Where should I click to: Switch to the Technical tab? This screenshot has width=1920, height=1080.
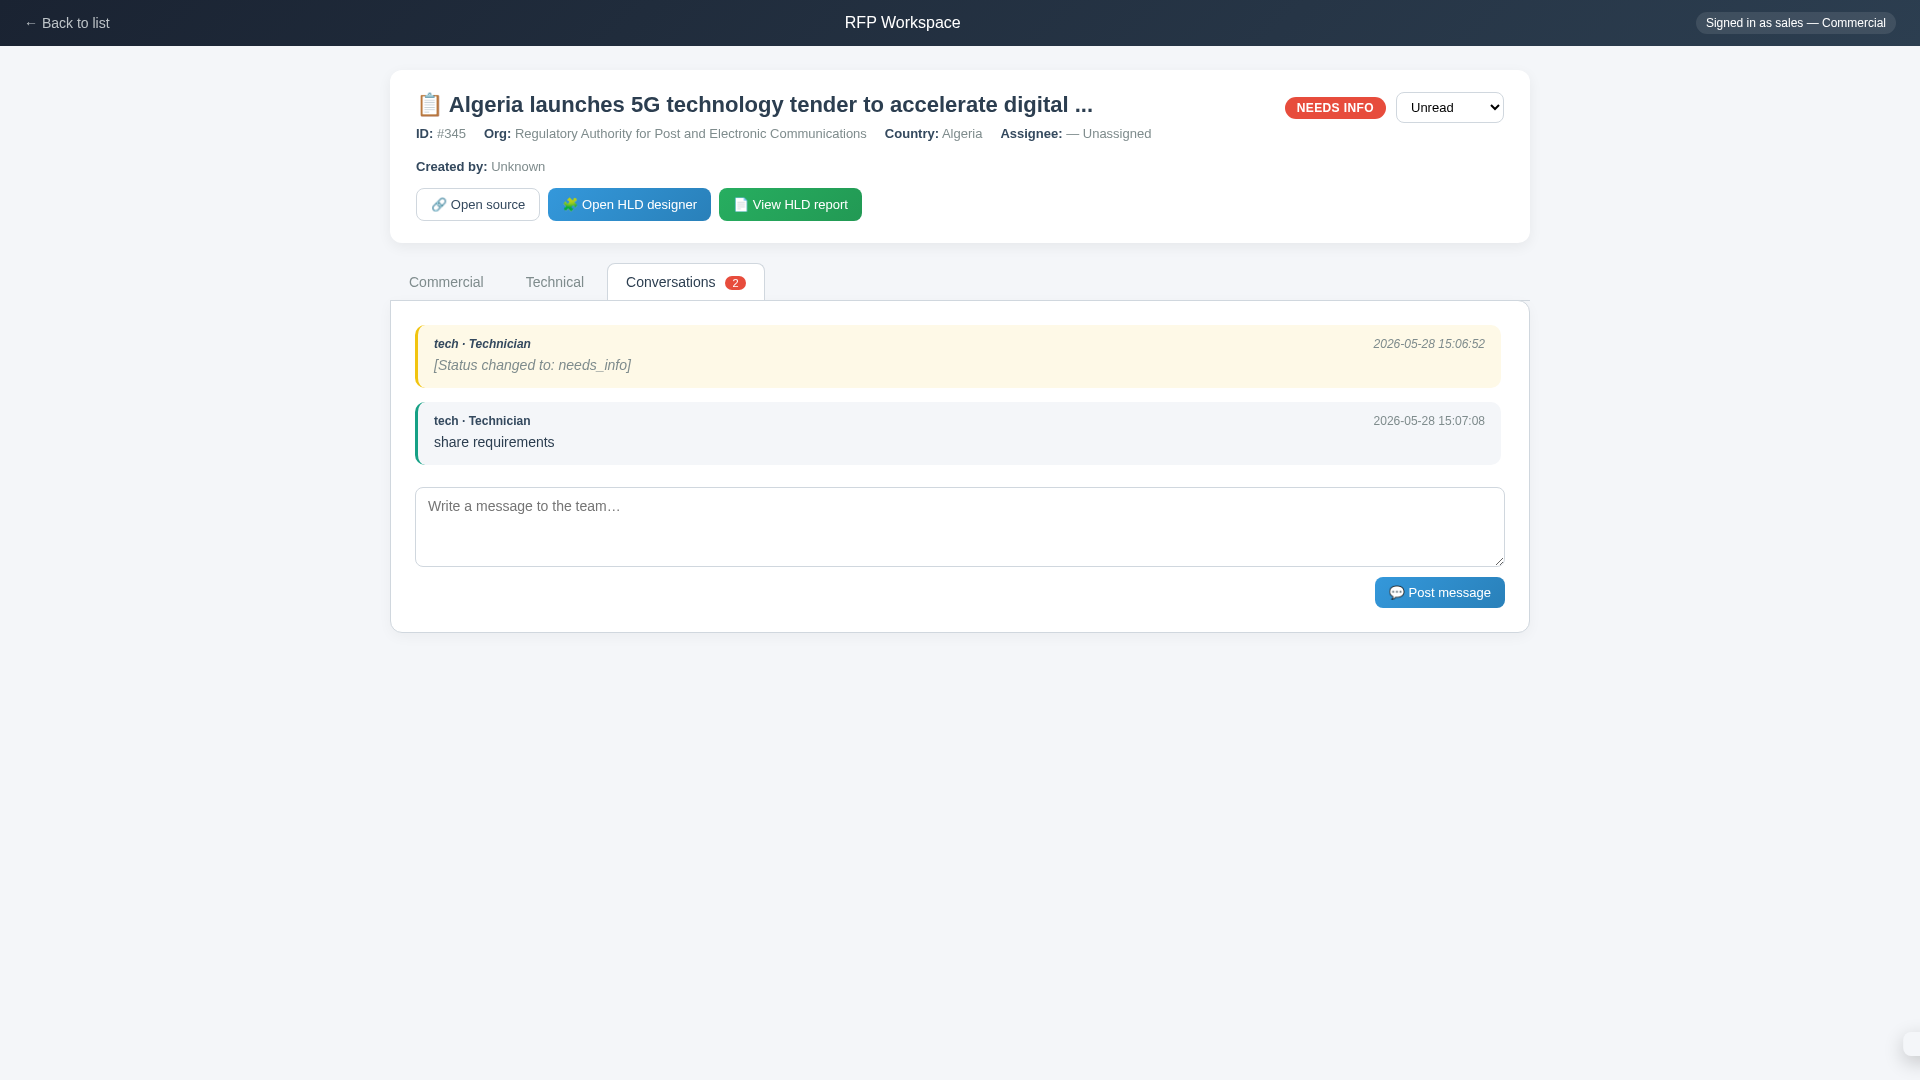(554, 282)
